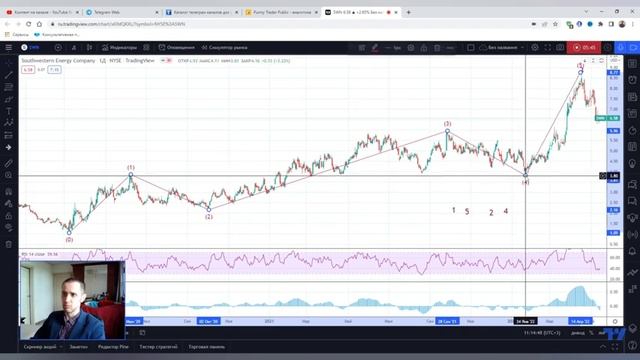
Task: Open time axis settings gear
Action: point(615,321)
